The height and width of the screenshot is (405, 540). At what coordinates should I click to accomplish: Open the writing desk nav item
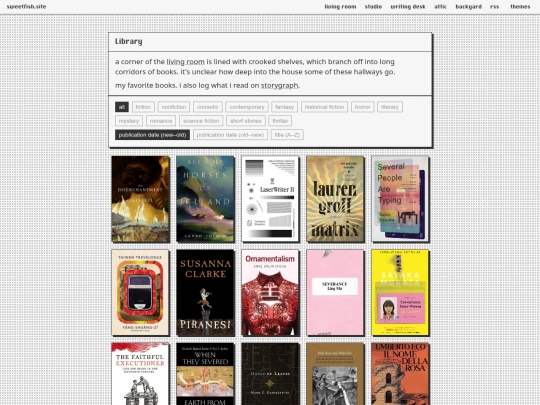pyautogui.click(x=408, y=7)
